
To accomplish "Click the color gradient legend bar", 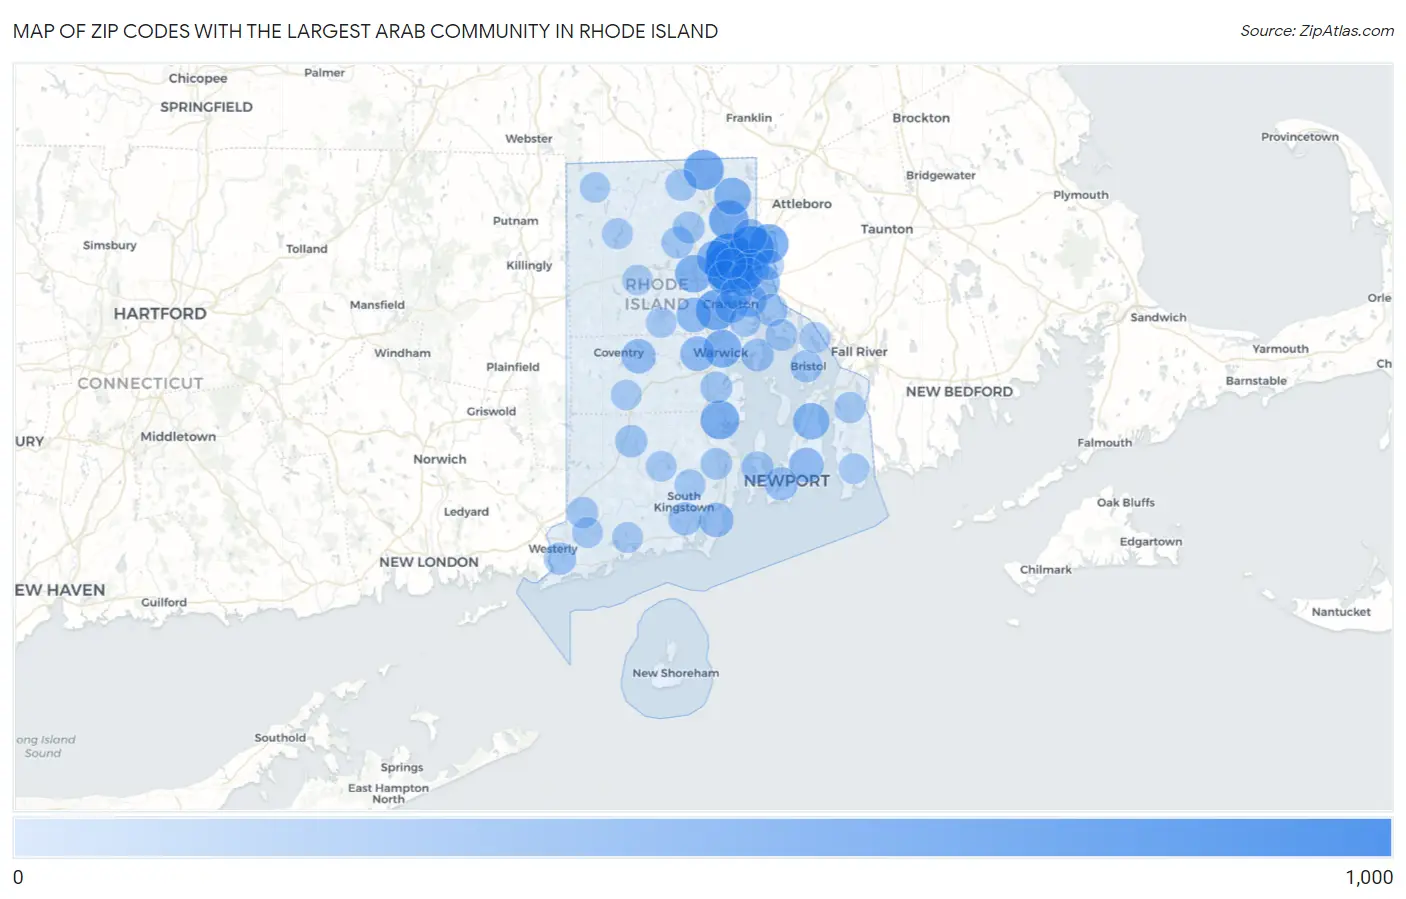I will point(703,838).
